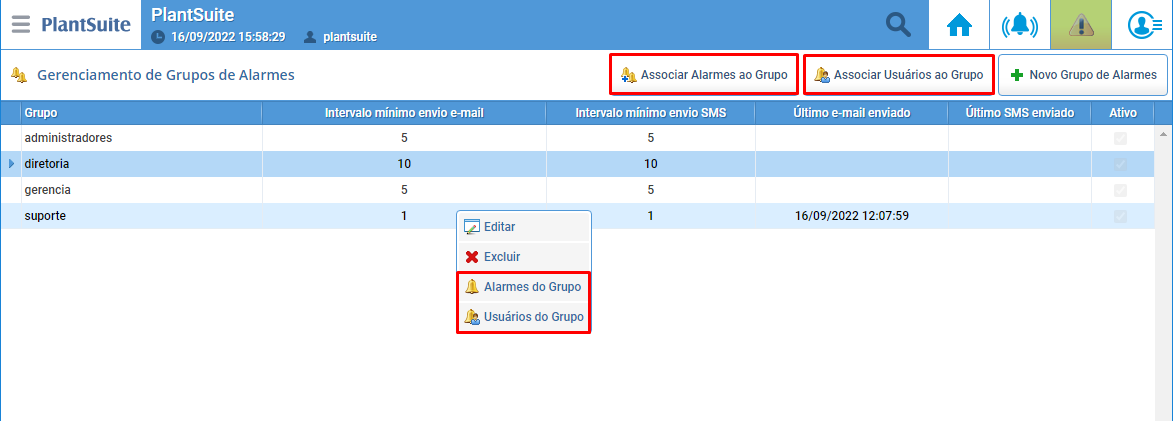
Task: Sort by the Grupo column header
Action: (141, 114)
